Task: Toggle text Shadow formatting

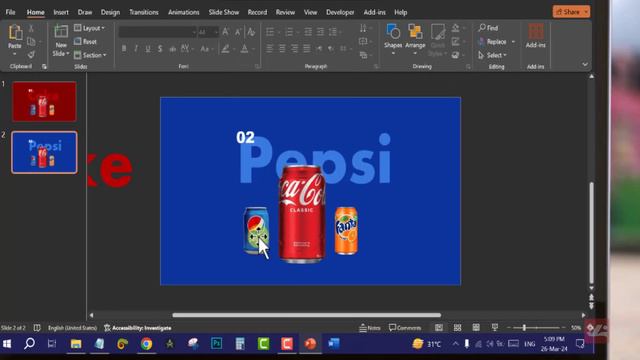Action: click(160, 49)
